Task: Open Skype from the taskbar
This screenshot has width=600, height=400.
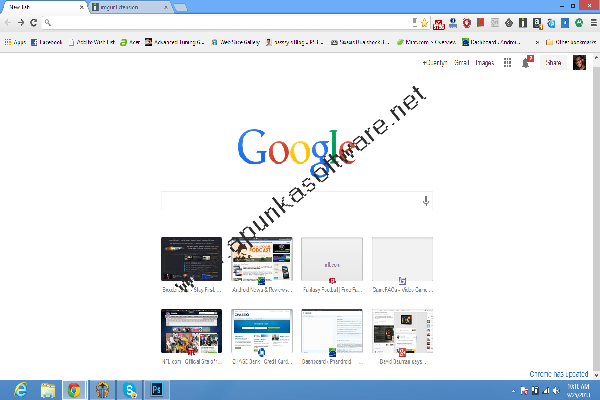Action: tap(130, 390)
